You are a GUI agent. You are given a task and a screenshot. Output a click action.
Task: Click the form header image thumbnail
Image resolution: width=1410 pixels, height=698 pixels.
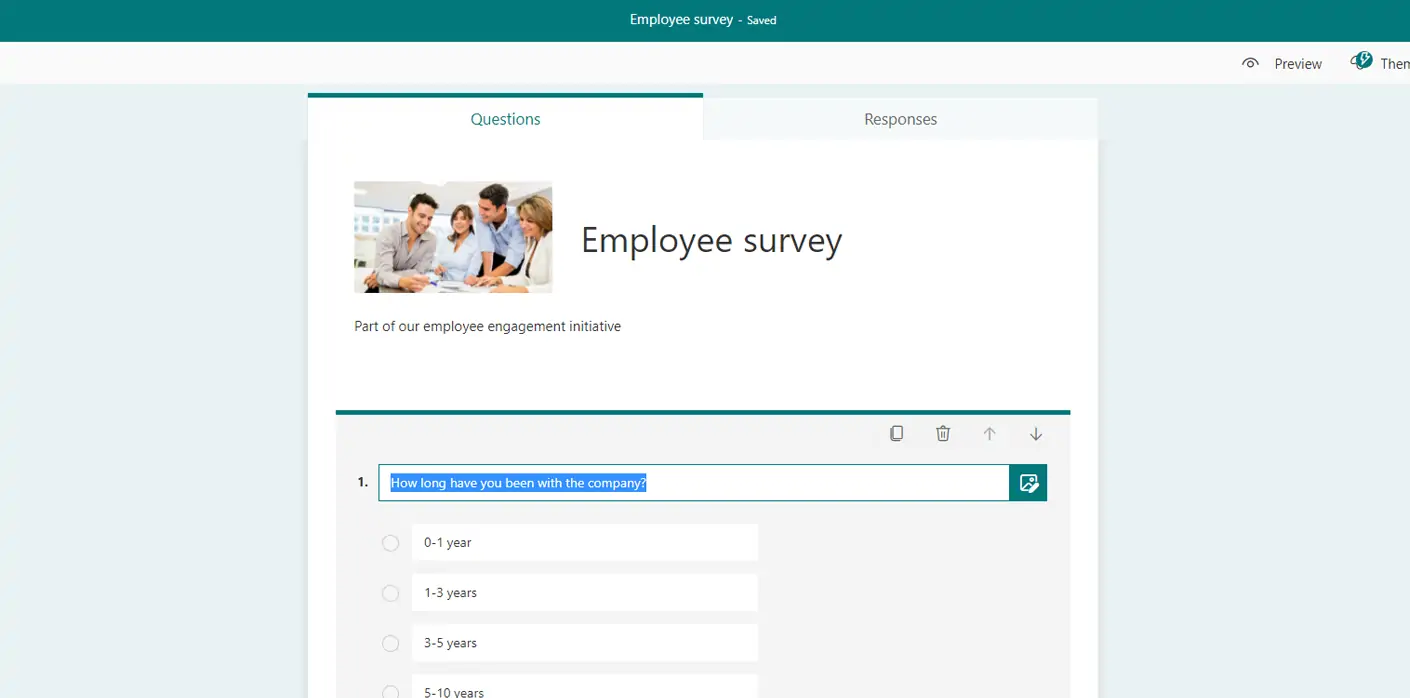tap(452, 237)
